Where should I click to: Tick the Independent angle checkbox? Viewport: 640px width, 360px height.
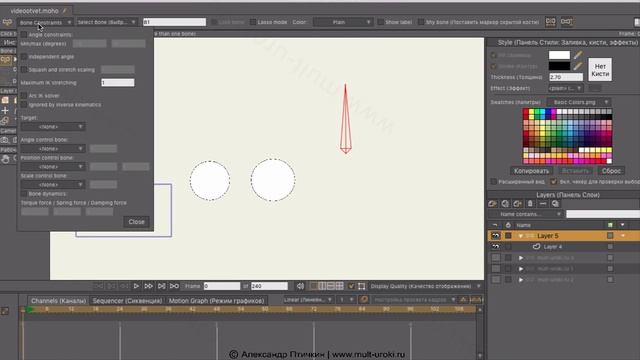24,57
